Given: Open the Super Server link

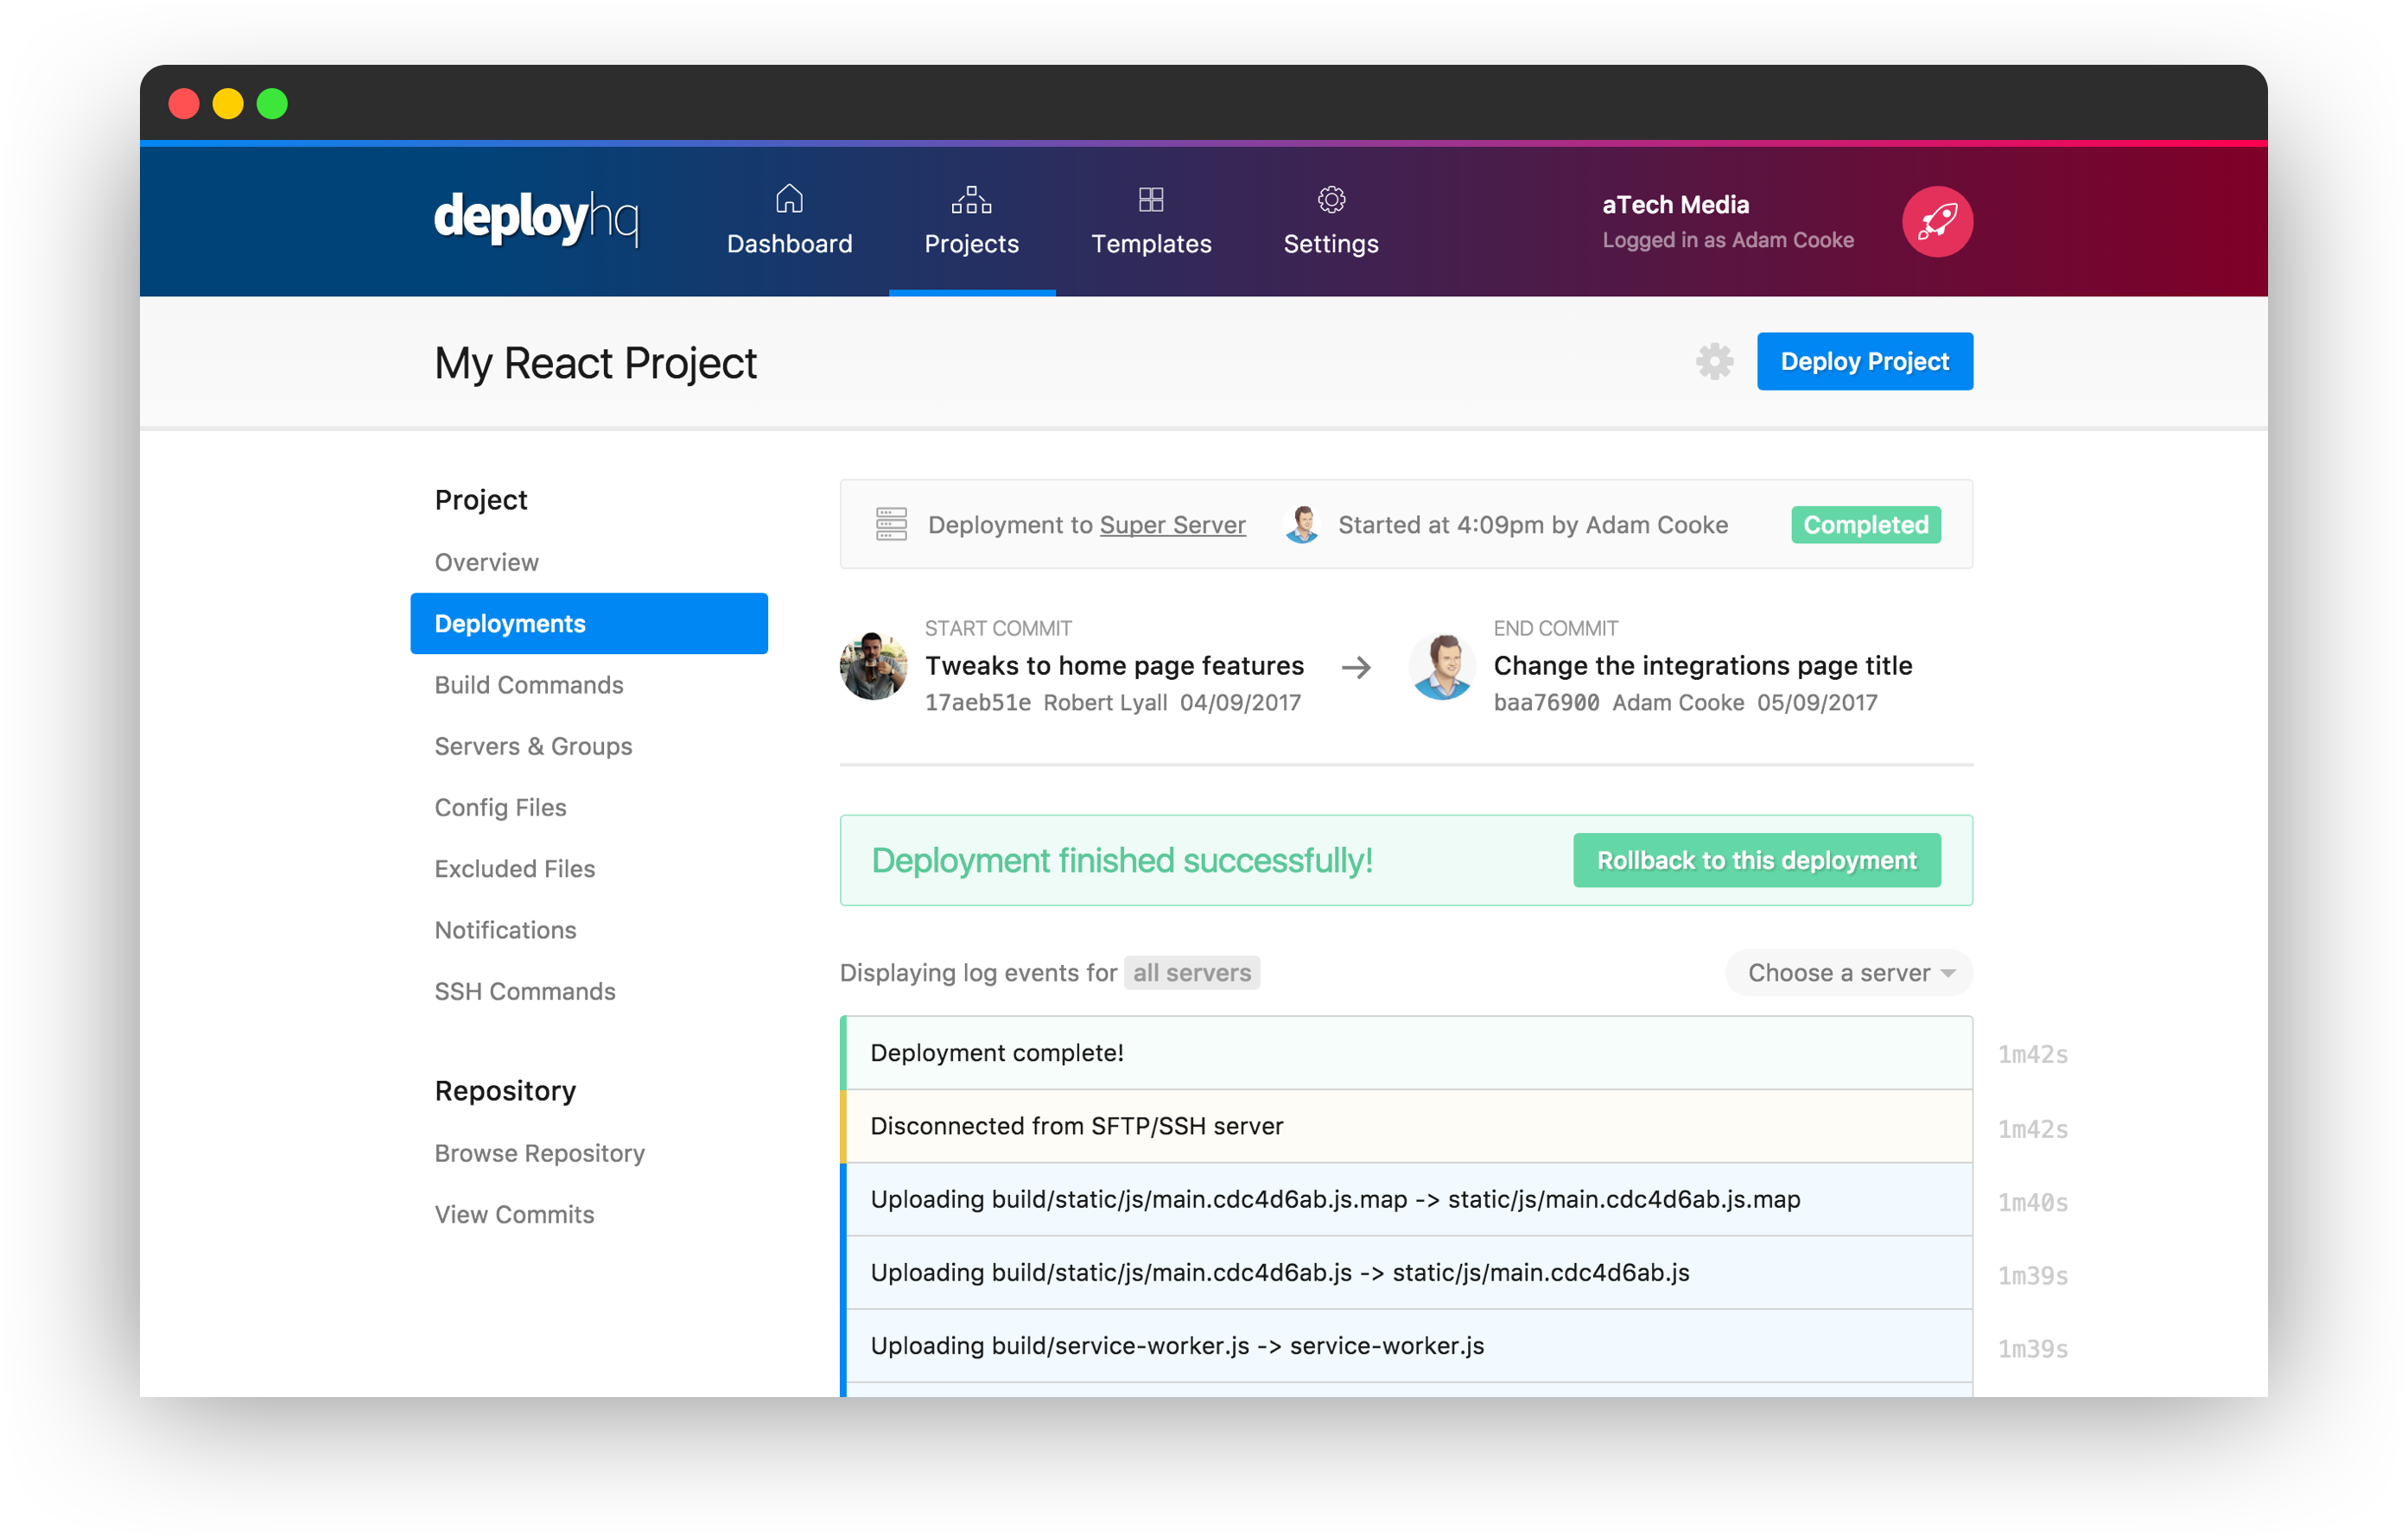Looking at the screenshot, I should (x=1172, y=524).
